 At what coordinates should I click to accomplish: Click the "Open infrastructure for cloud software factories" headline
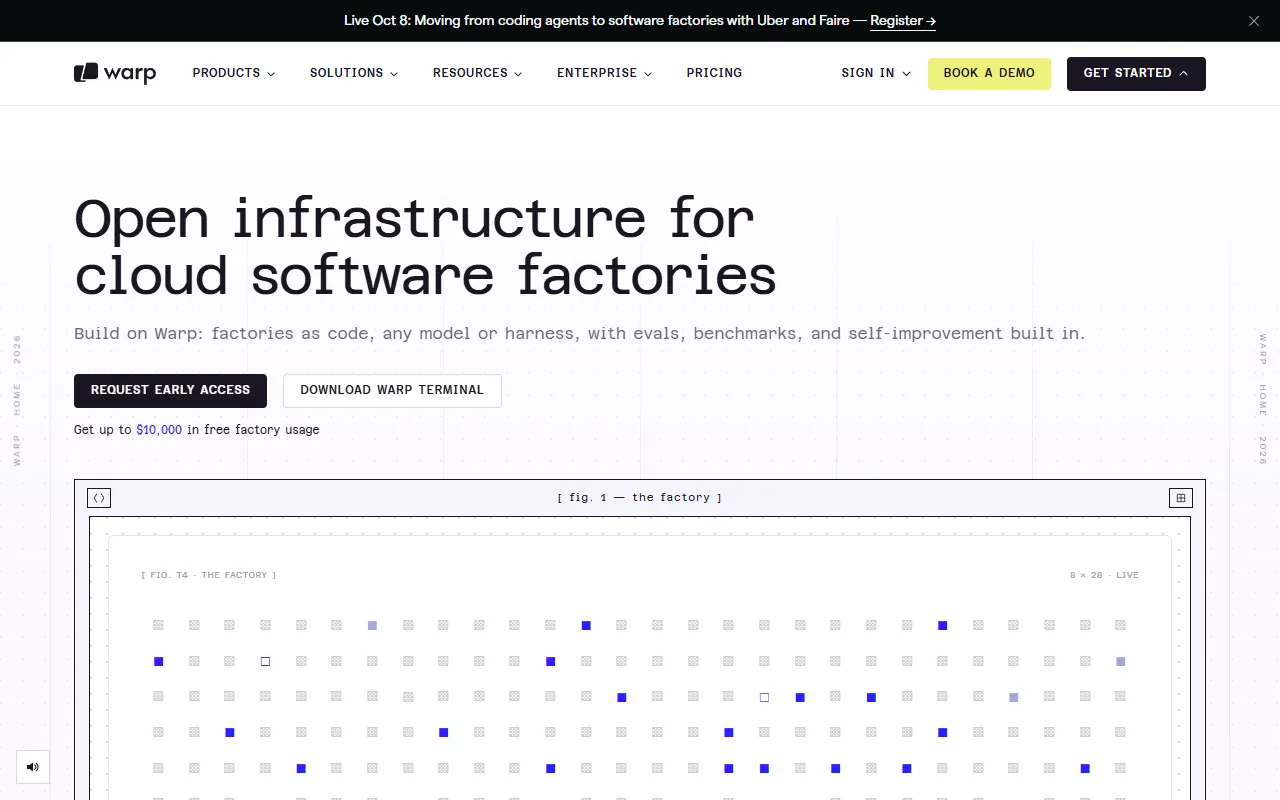coord(425,247)
